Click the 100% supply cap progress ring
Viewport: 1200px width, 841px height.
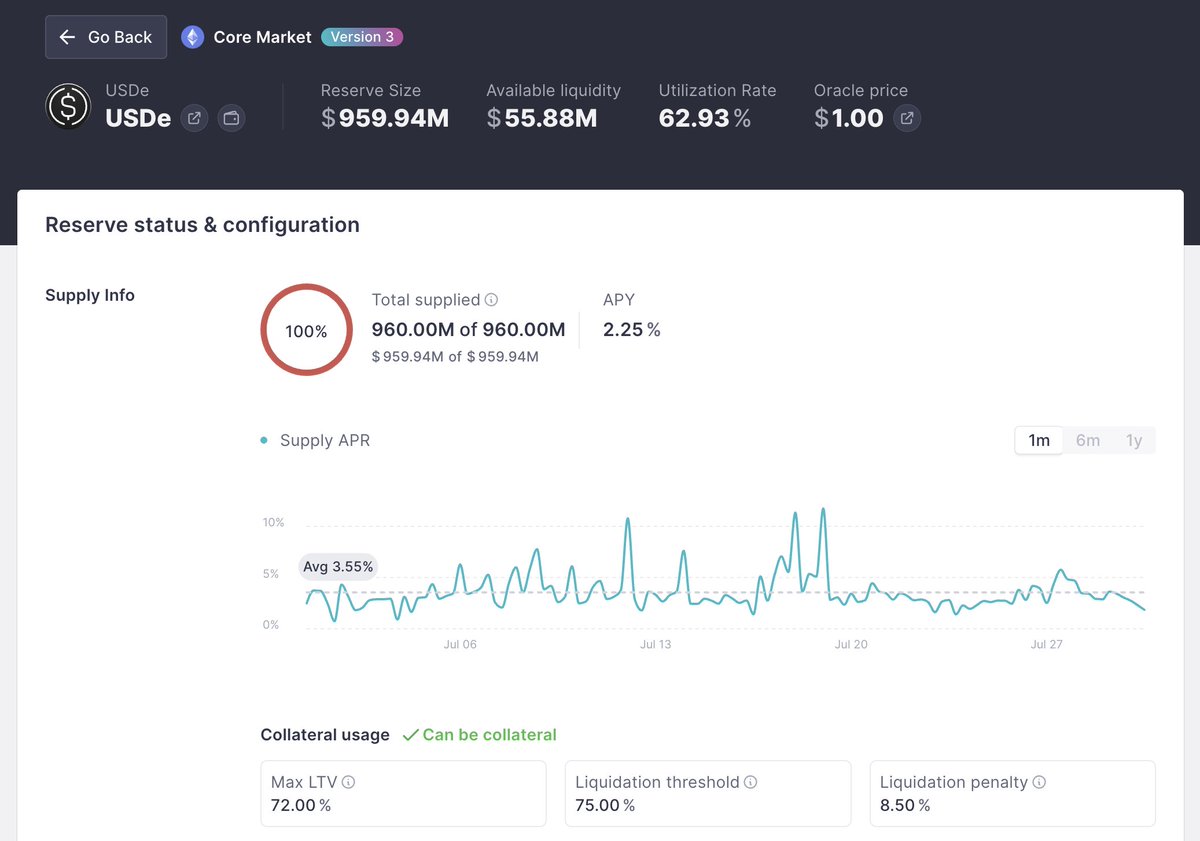click(306, 330)
